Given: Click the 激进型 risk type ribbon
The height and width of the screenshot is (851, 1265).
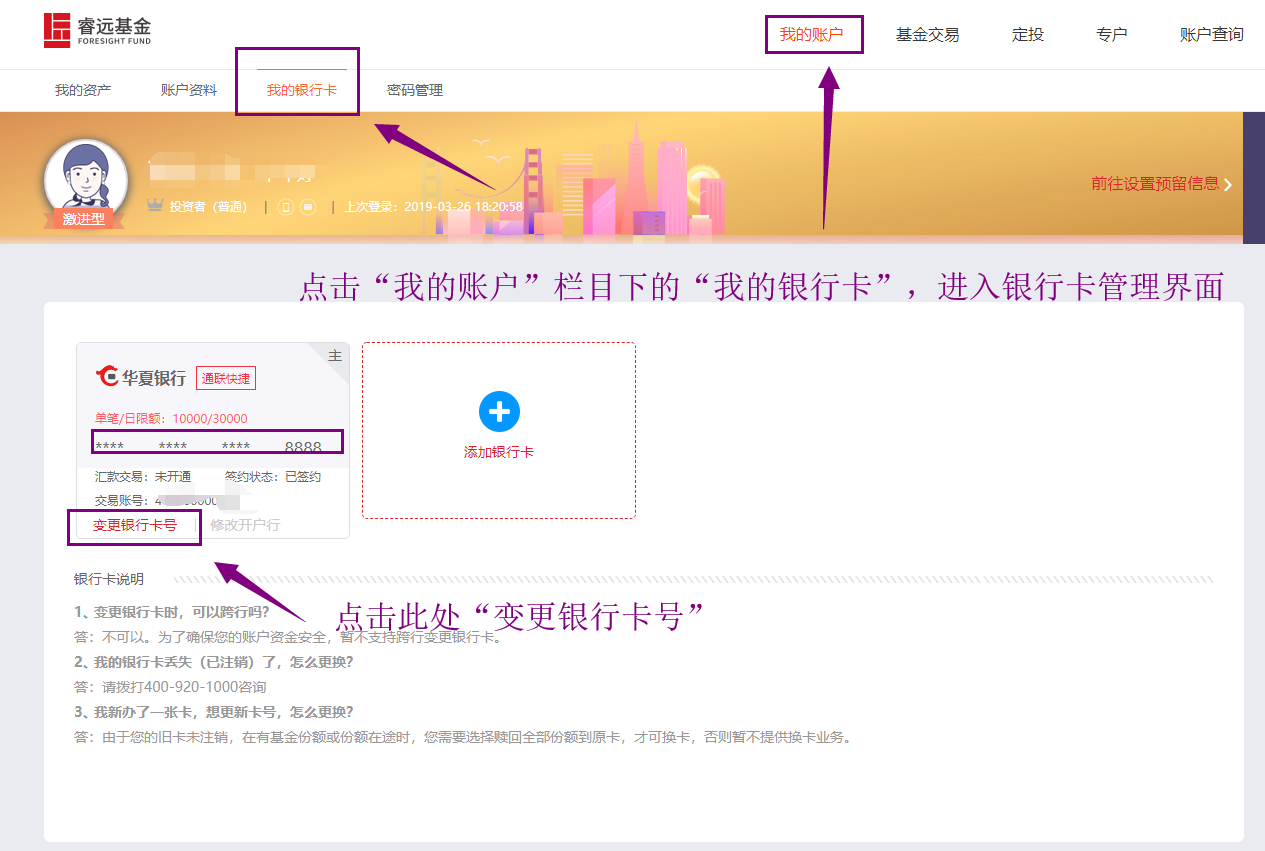Looking at the screenshot, I should 84,219.
